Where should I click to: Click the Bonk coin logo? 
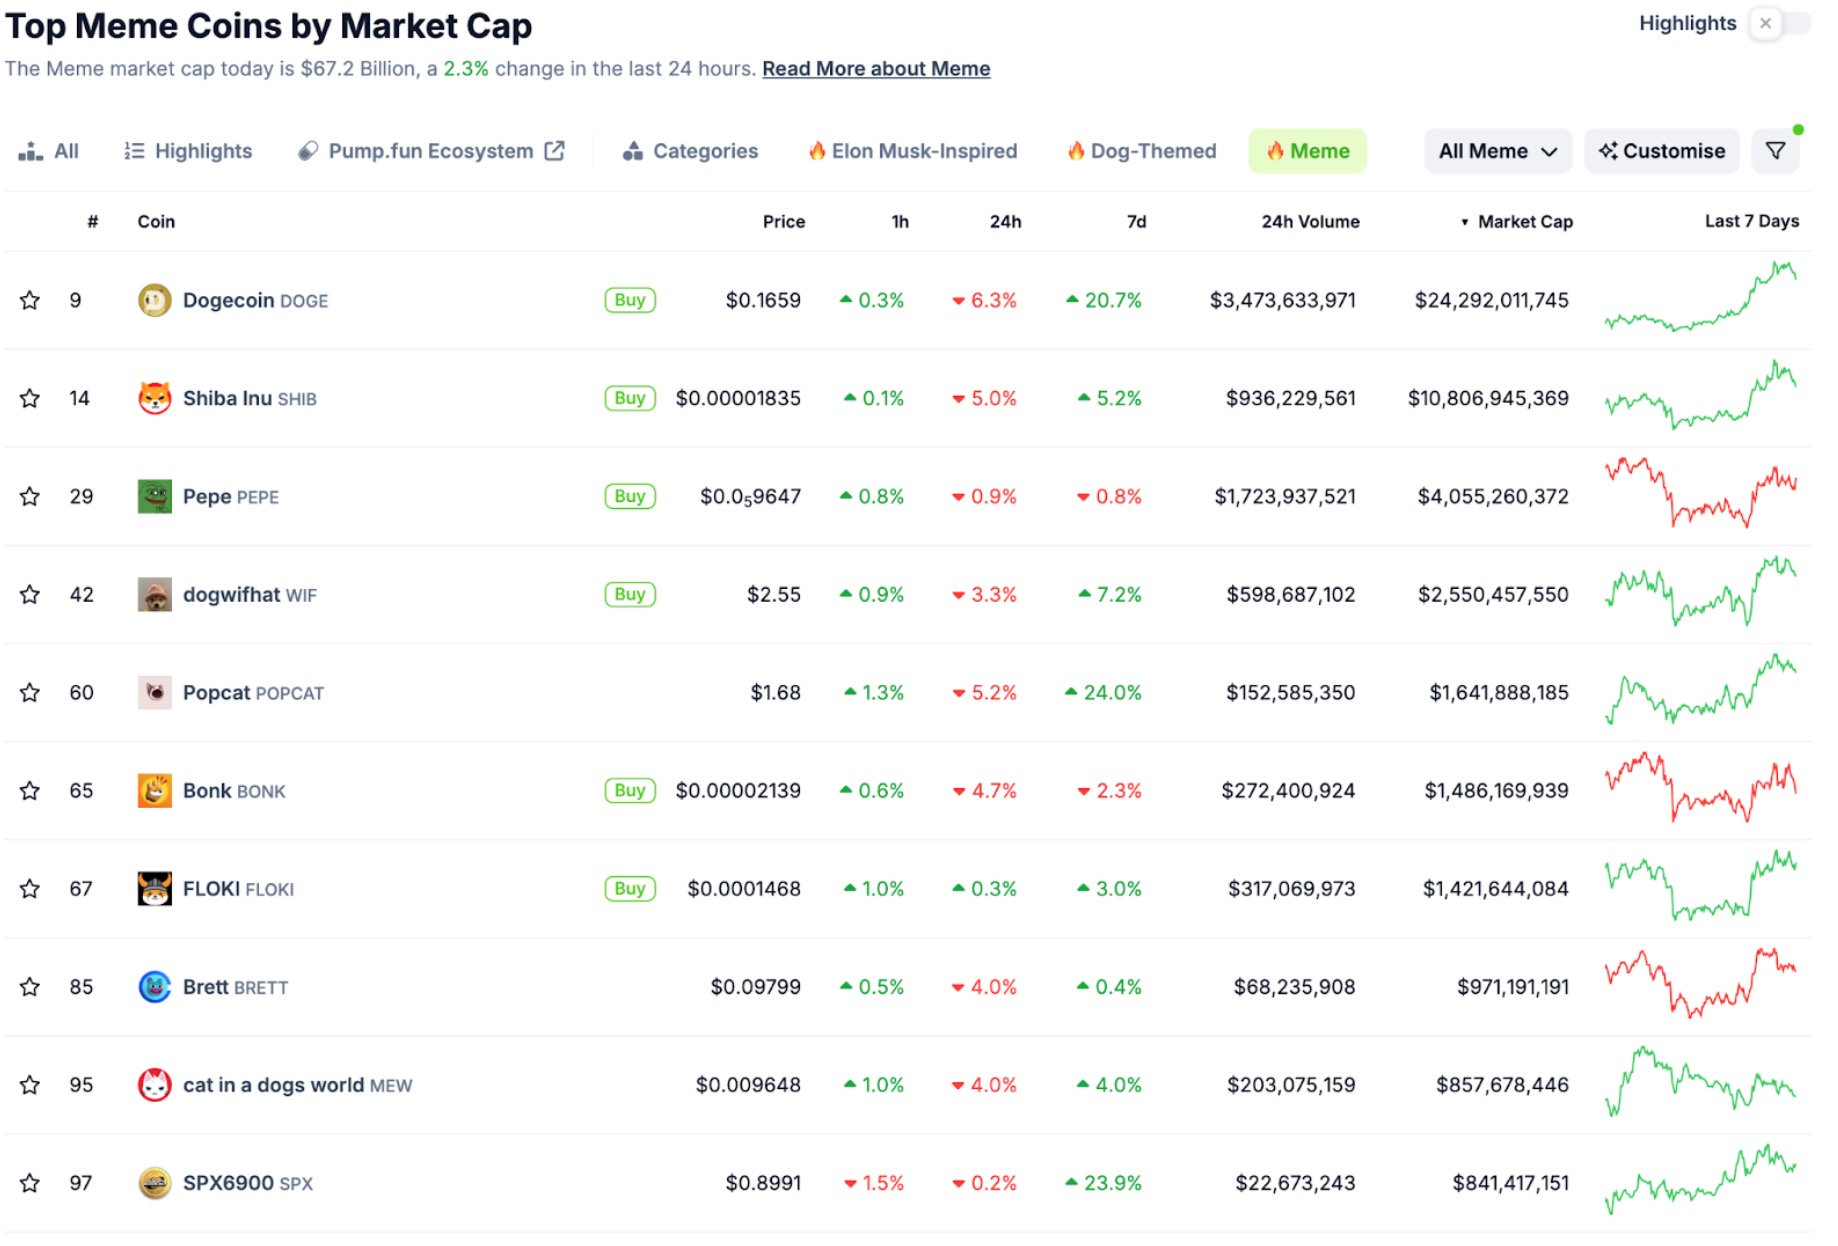click(154, 791)
